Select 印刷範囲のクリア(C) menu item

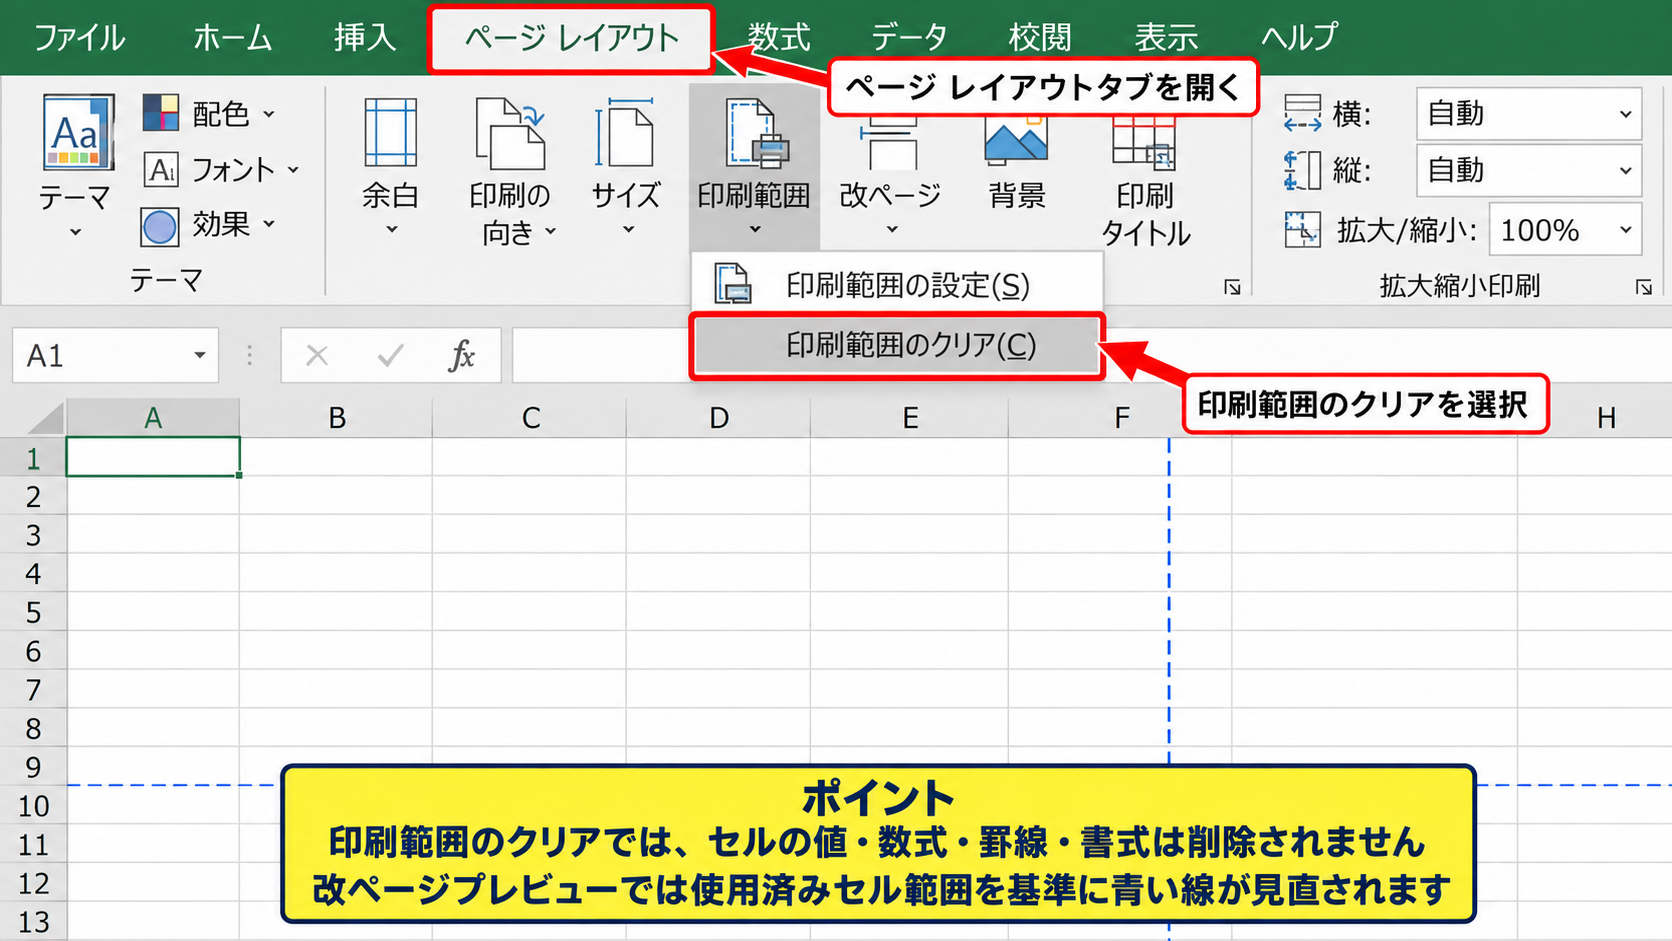tap(897, 346)
